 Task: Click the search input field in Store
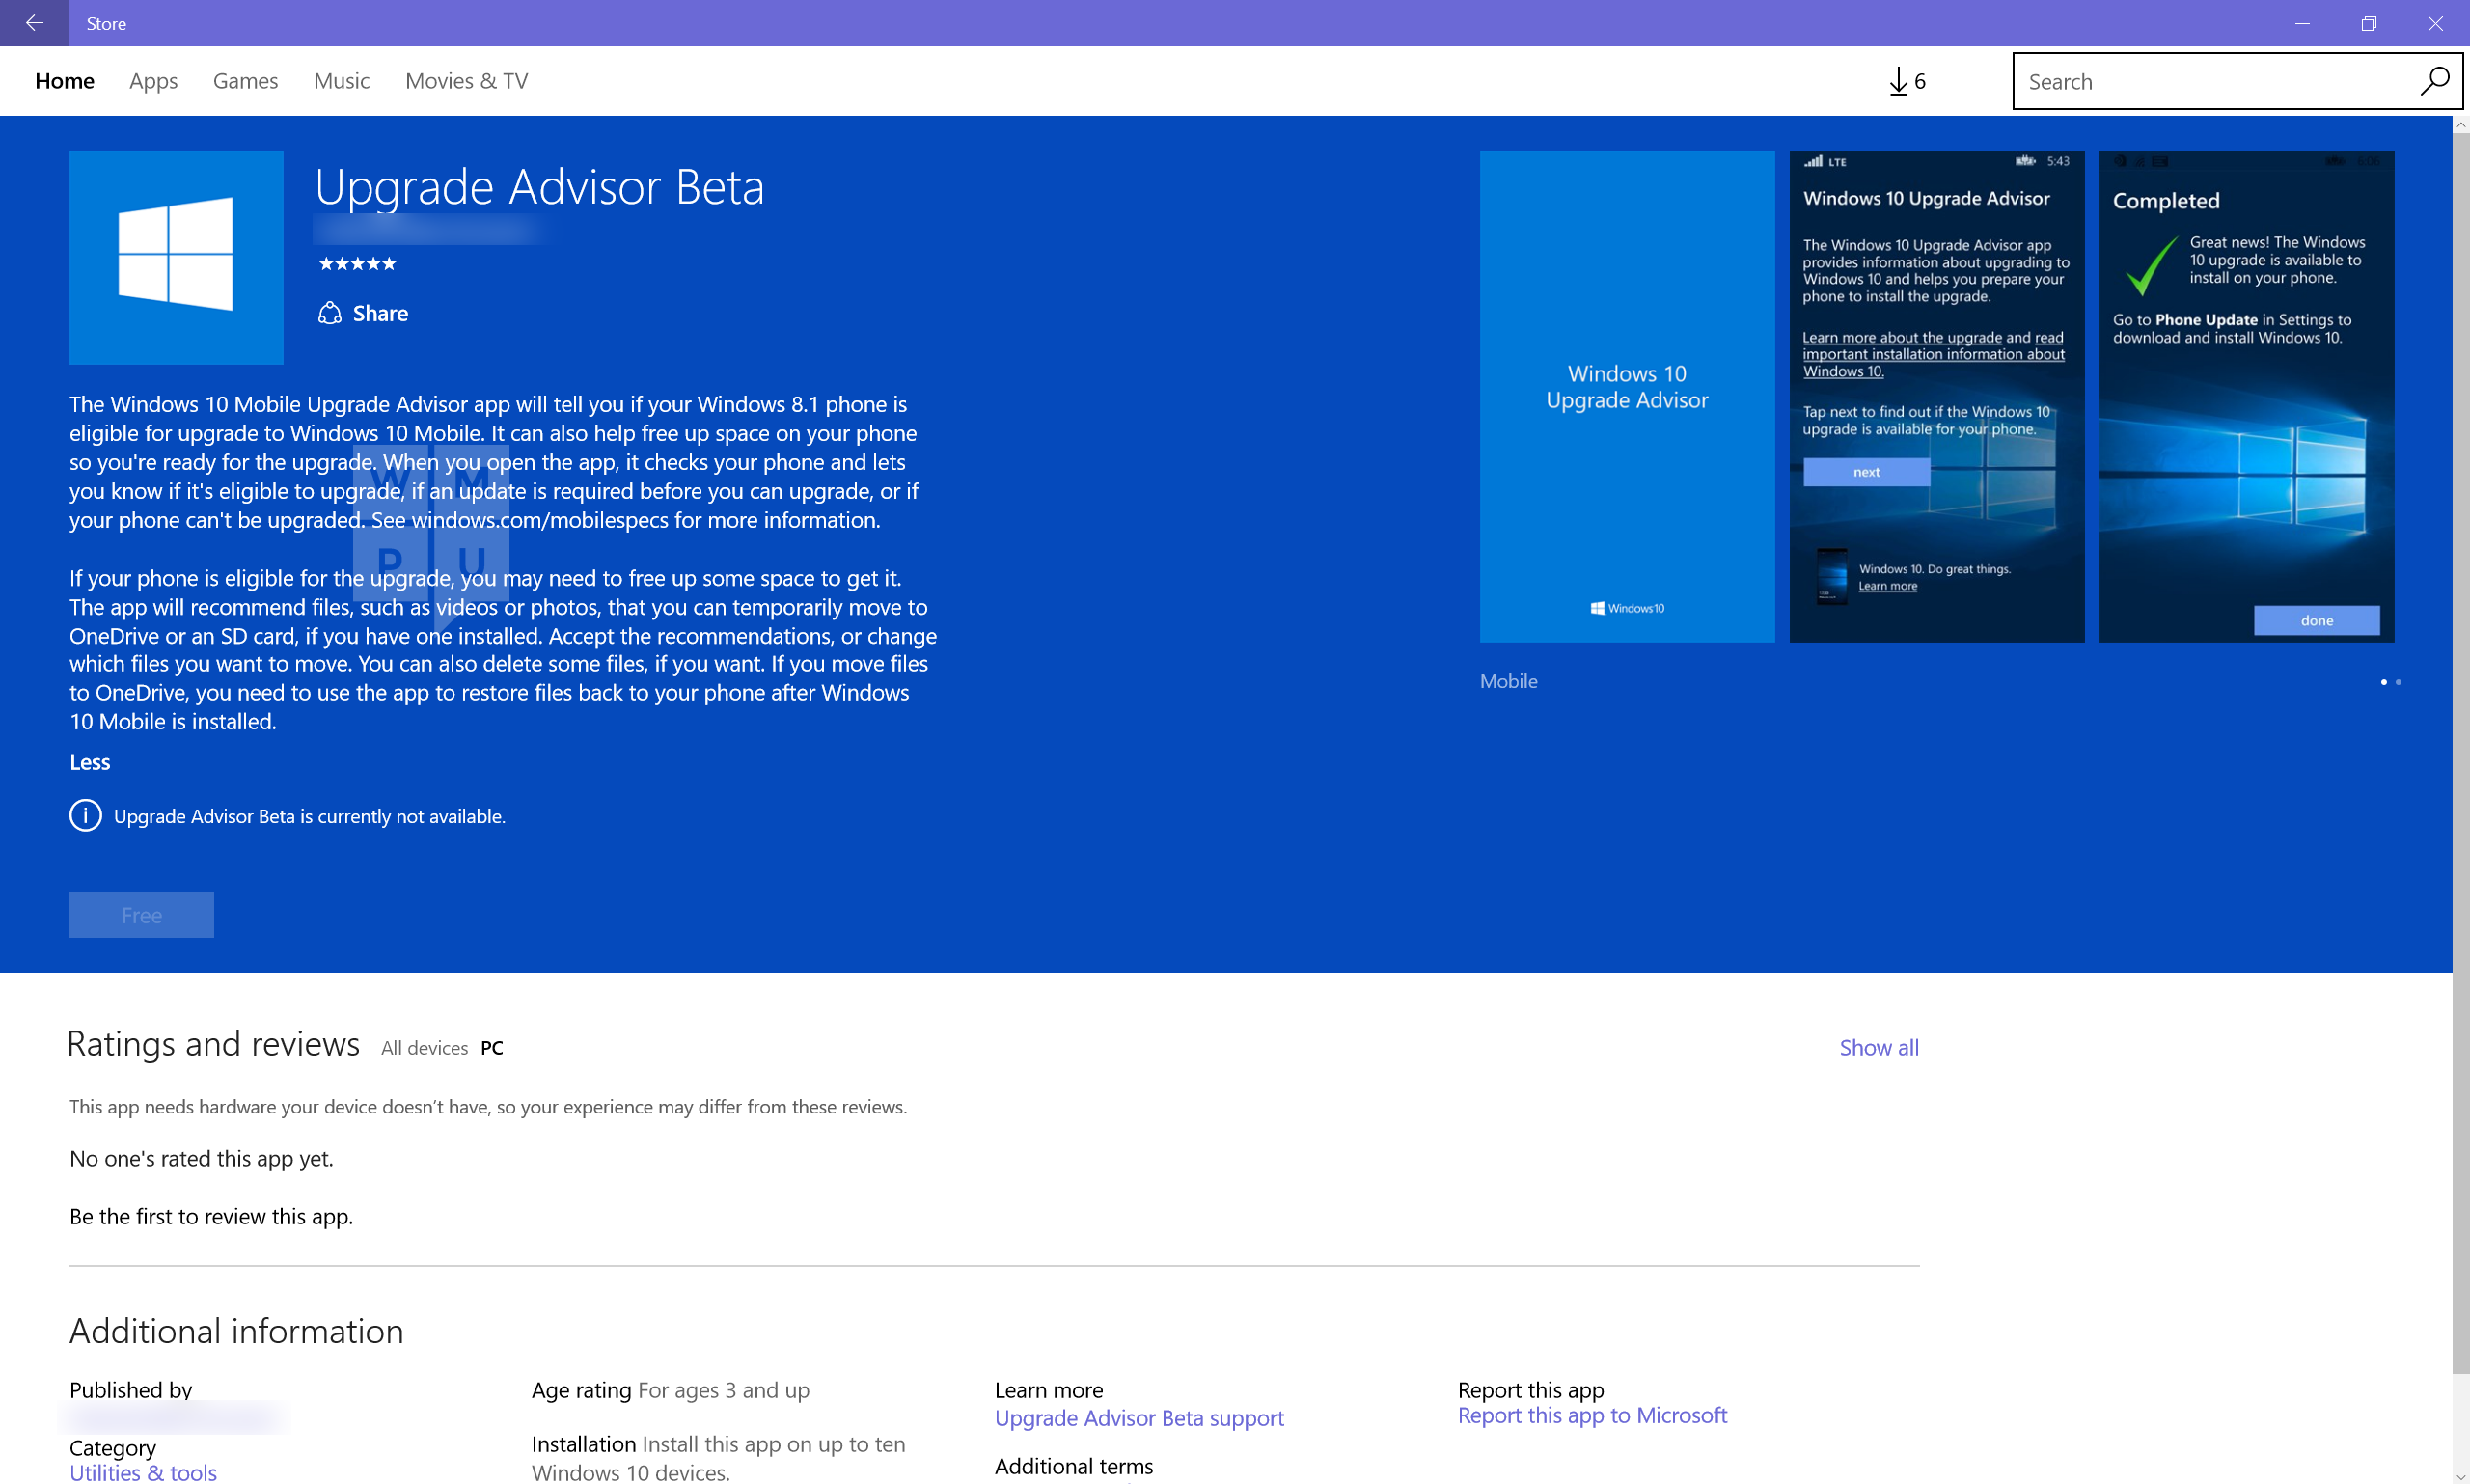2214,79
